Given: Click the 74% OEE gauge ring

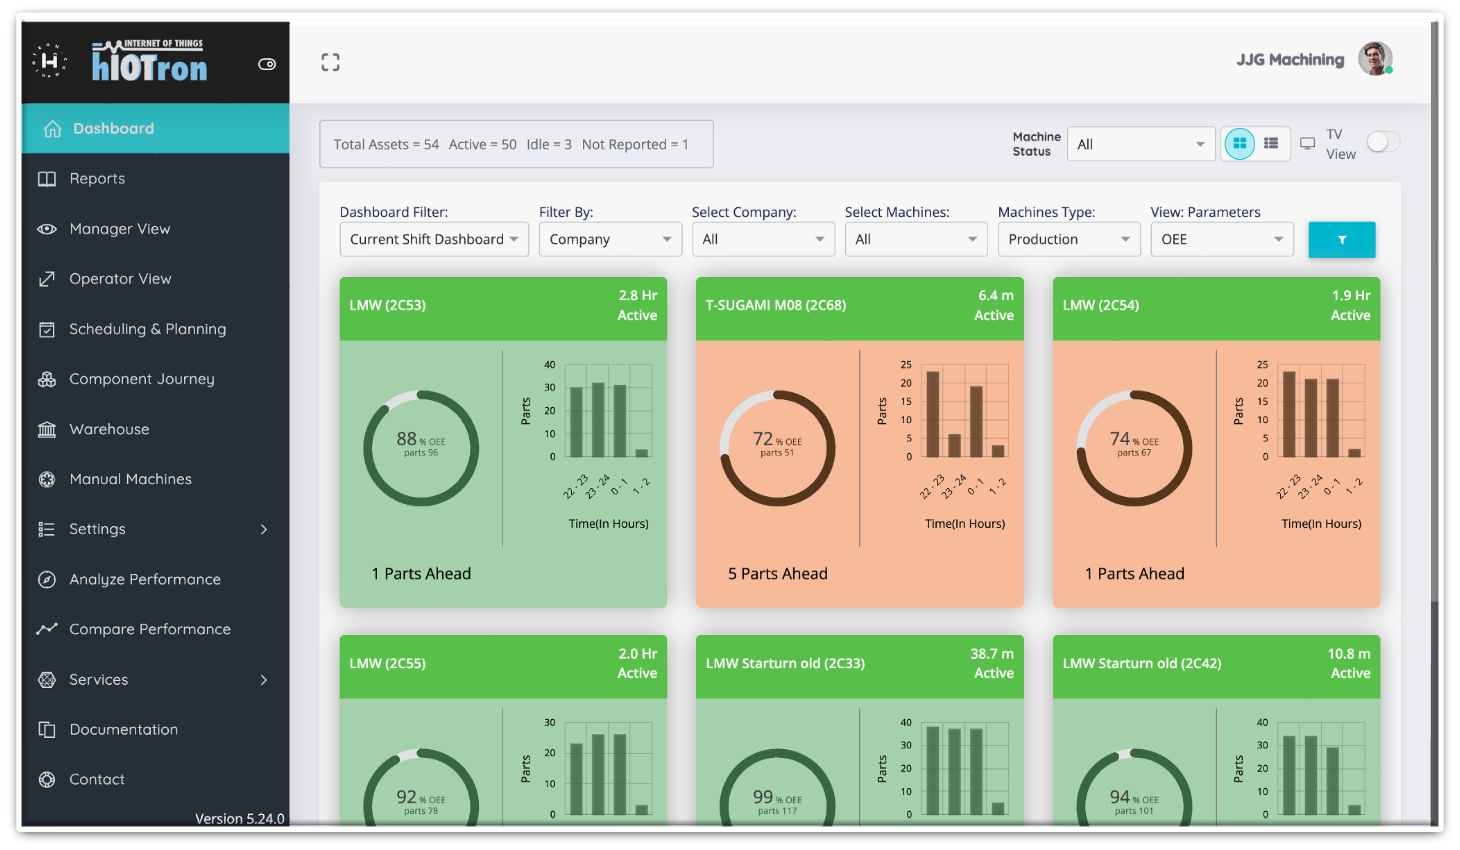Looking at the screenshot, I should tap(1134, 447).
